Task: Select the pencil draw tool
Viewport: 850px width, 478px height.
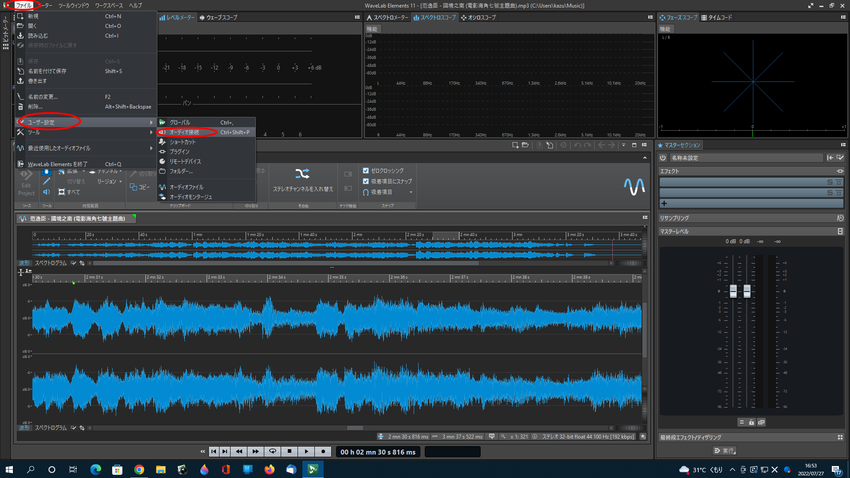Action: tap(47, 182)
